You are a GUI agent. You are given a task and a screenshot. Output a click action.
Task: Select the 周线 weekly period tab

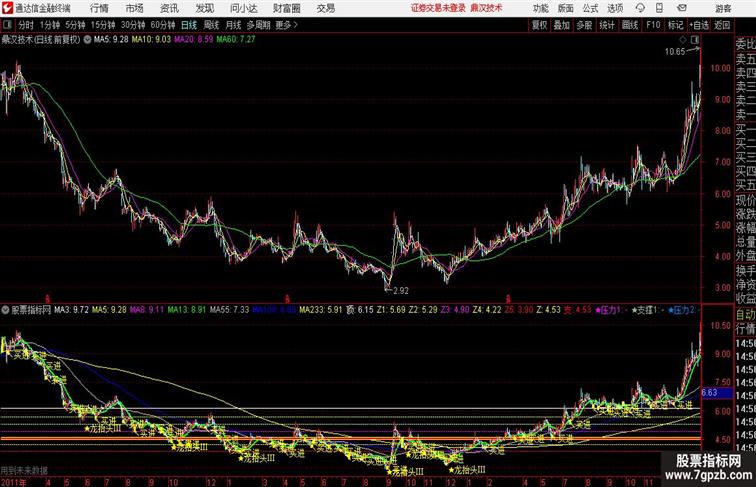211,25
